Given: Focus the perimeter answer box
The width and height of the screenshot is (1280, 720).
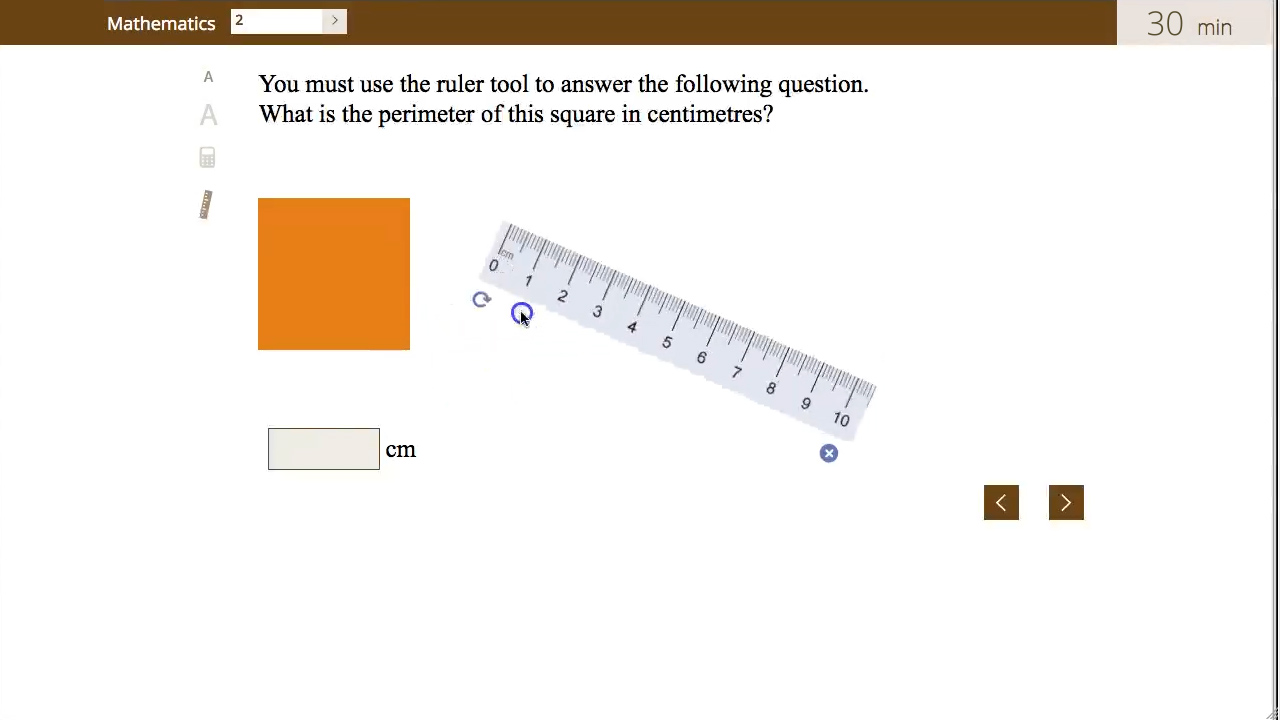Looking at the screenshot, I should (x=324, y=449).
